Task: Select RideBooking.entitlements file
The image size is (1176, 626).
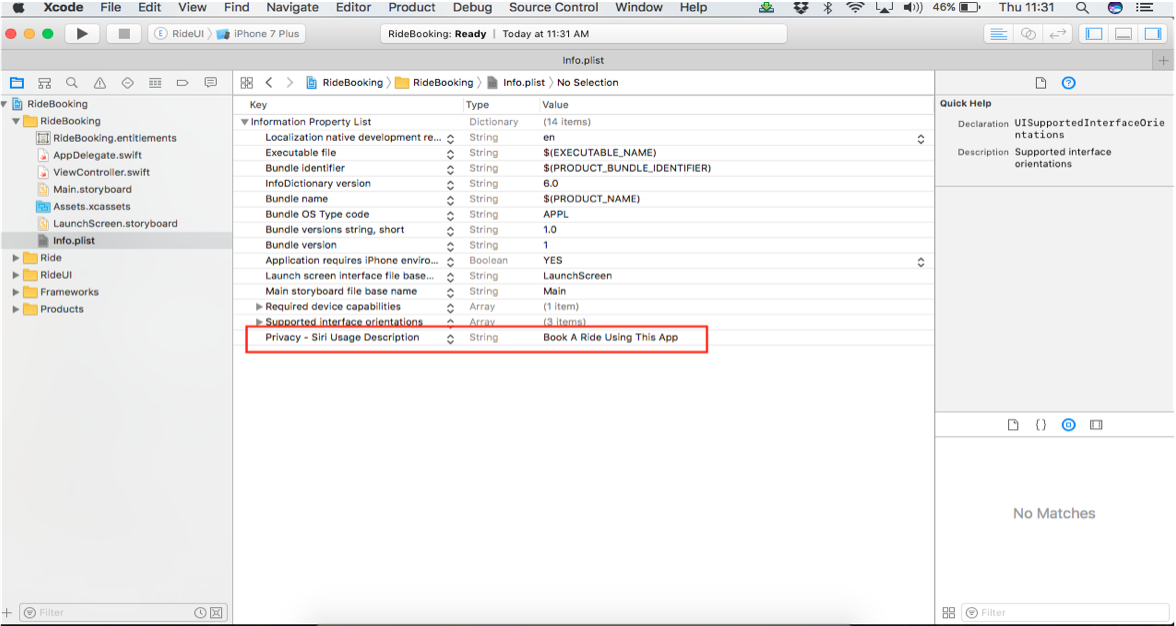Action: pos(114,138)
